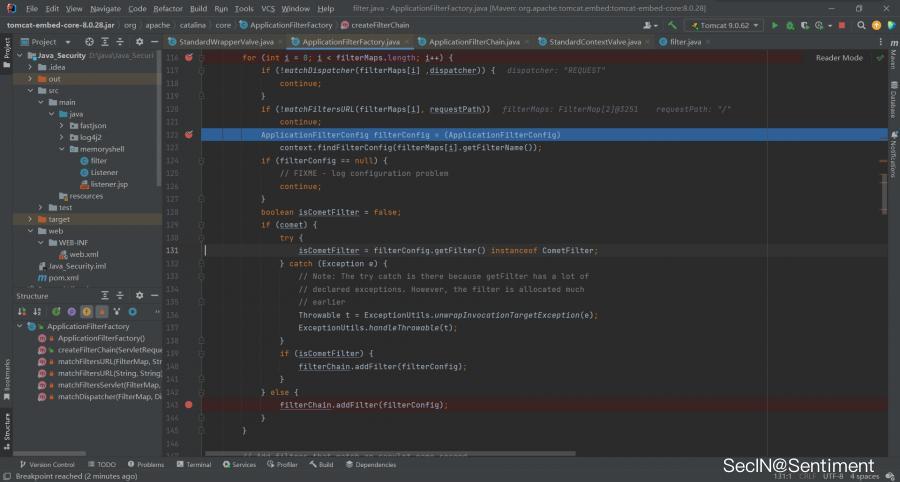
Task: Collapse the memoryshell folder
Action: coord(62,148)
